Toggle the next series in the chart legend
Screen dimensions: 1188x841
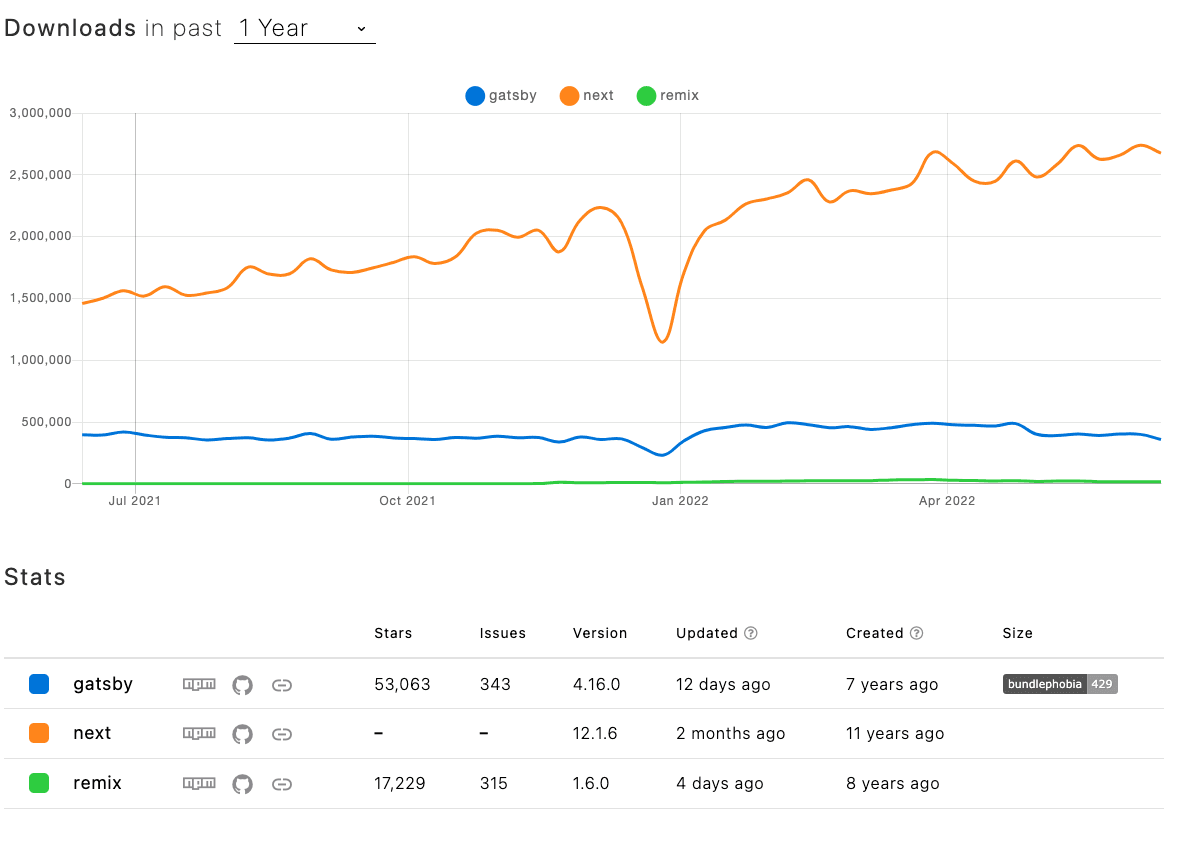click(x=586, y=95)
